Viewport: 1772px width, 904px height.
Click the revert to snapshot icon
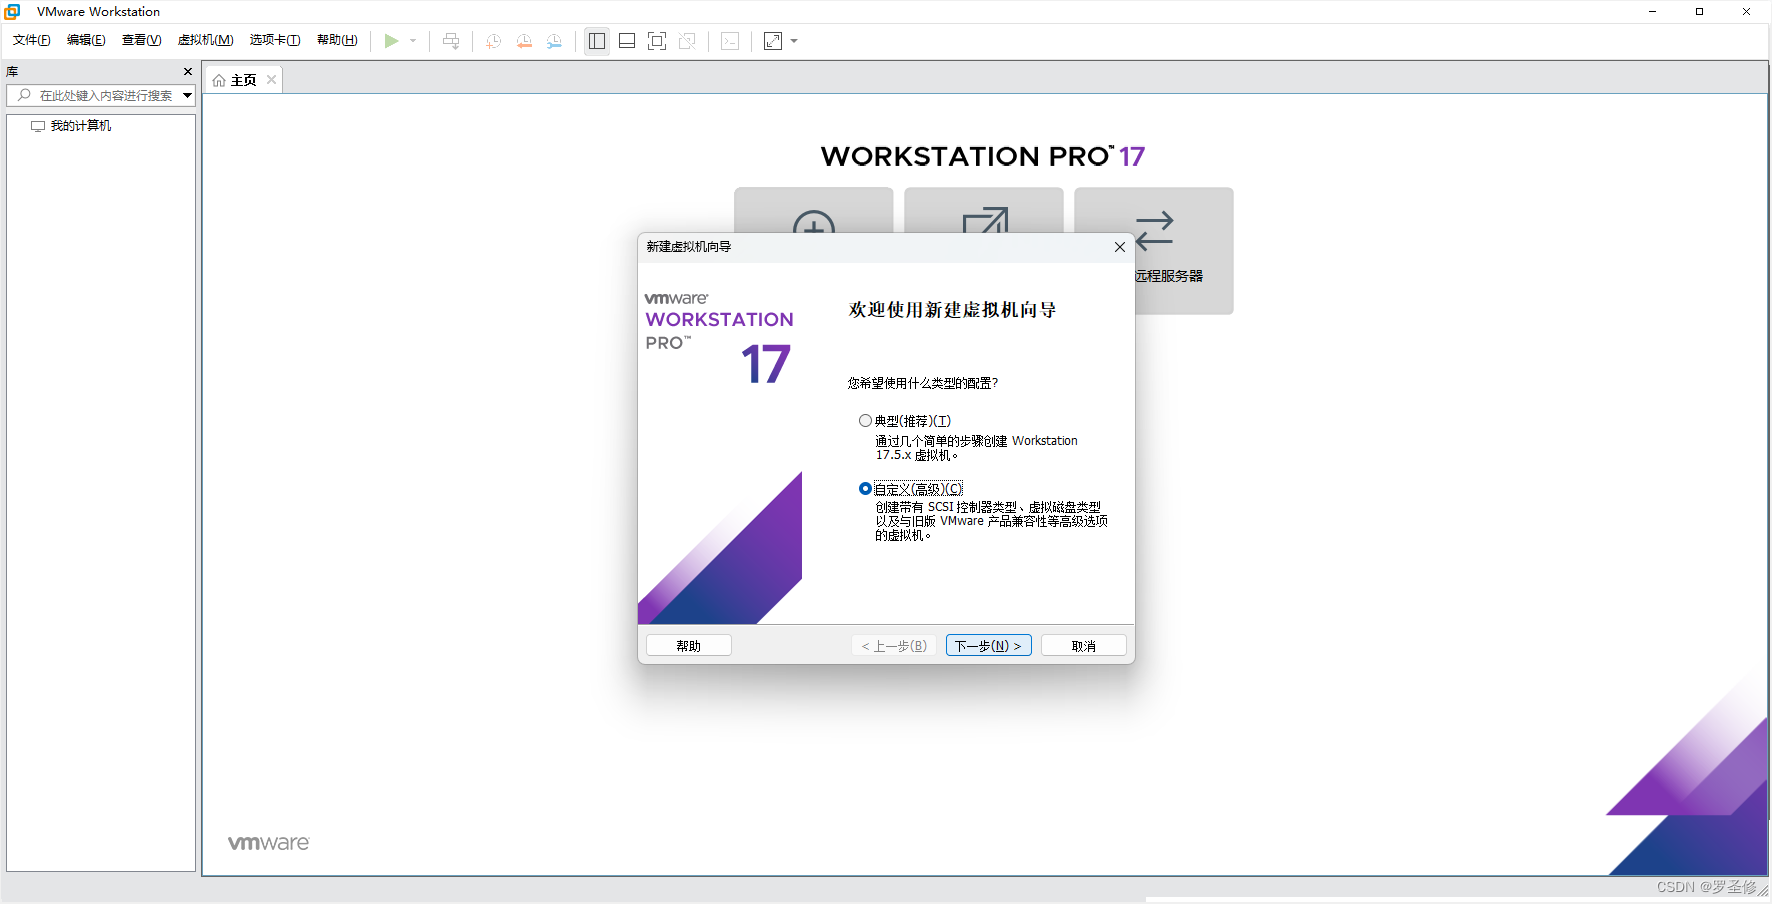tap(524, 41)
